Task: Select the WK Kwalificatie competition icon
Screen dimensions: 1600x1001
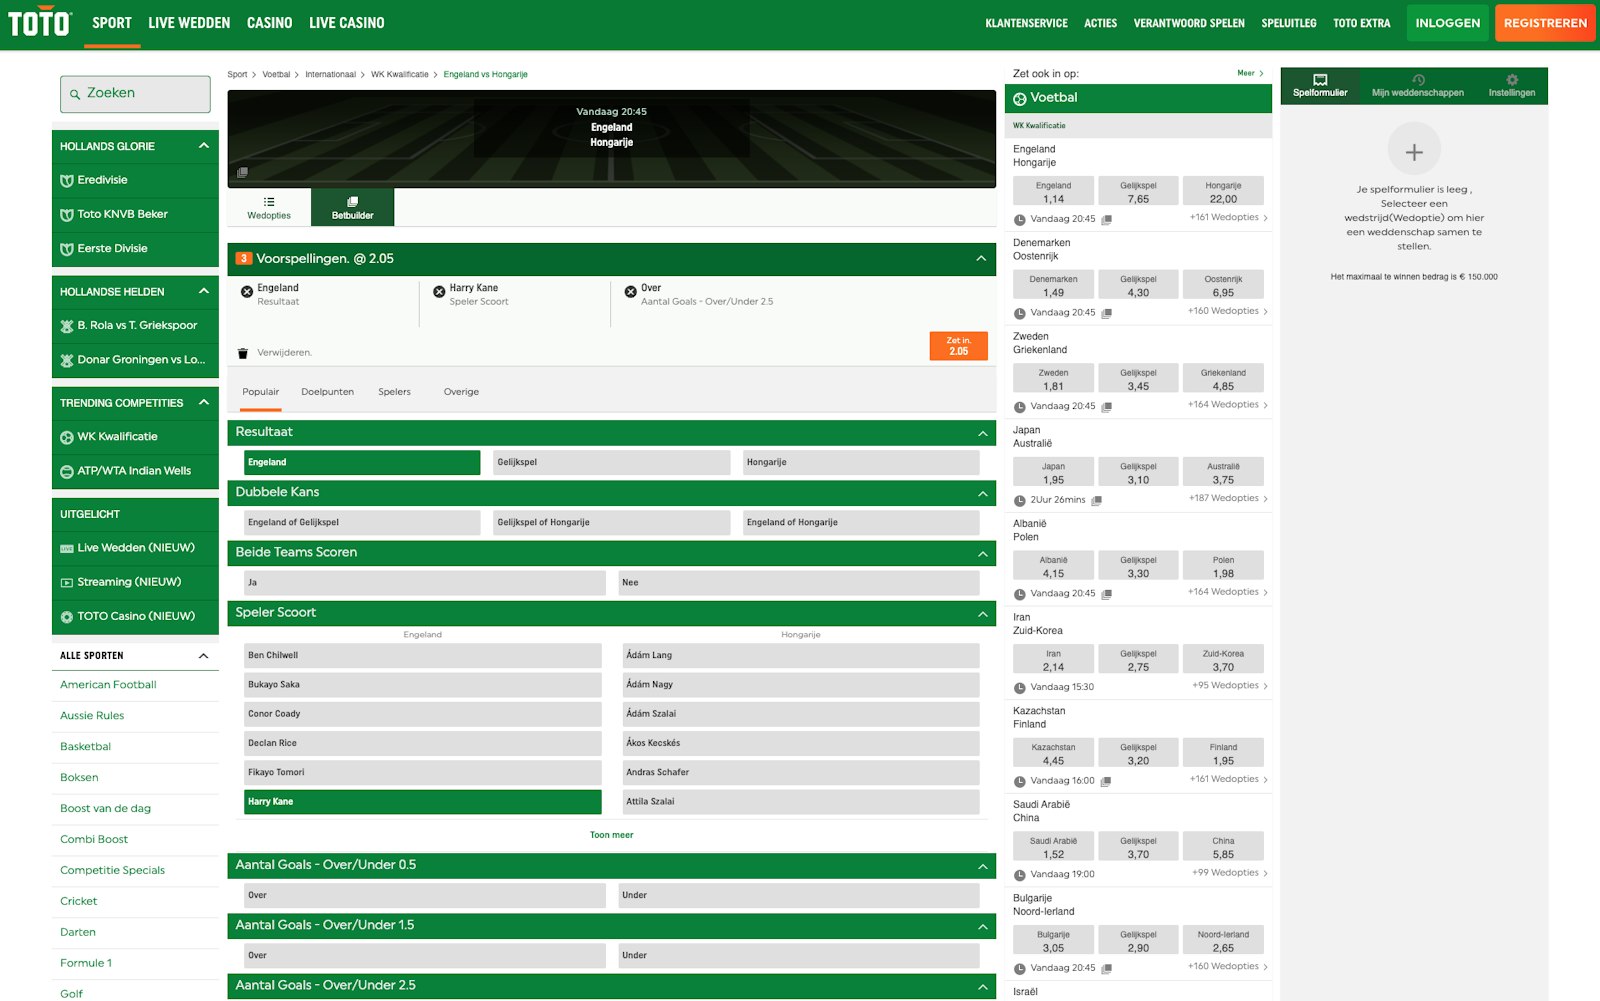Action: click(65, 437)
